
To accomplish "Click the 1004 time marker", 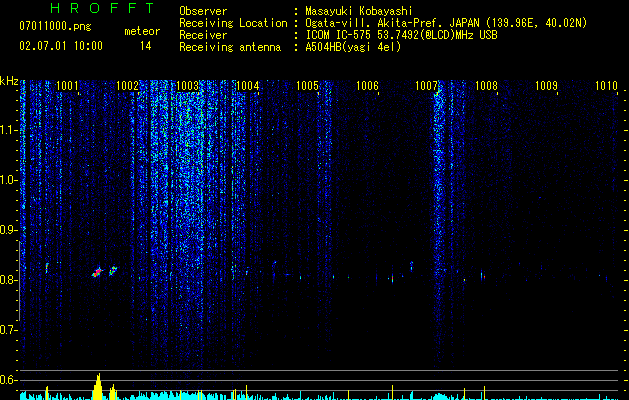I will tap(248, 86).
